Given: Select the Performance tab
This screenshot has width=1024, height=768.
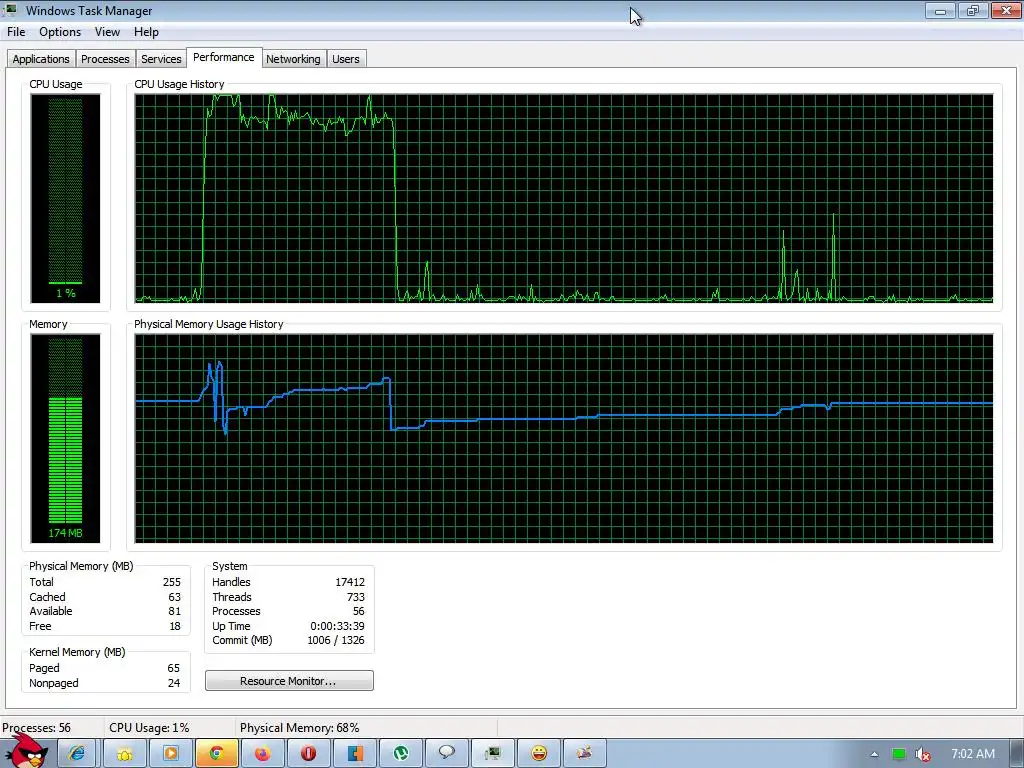Looking at the screenshot, I should pos(224,57).
